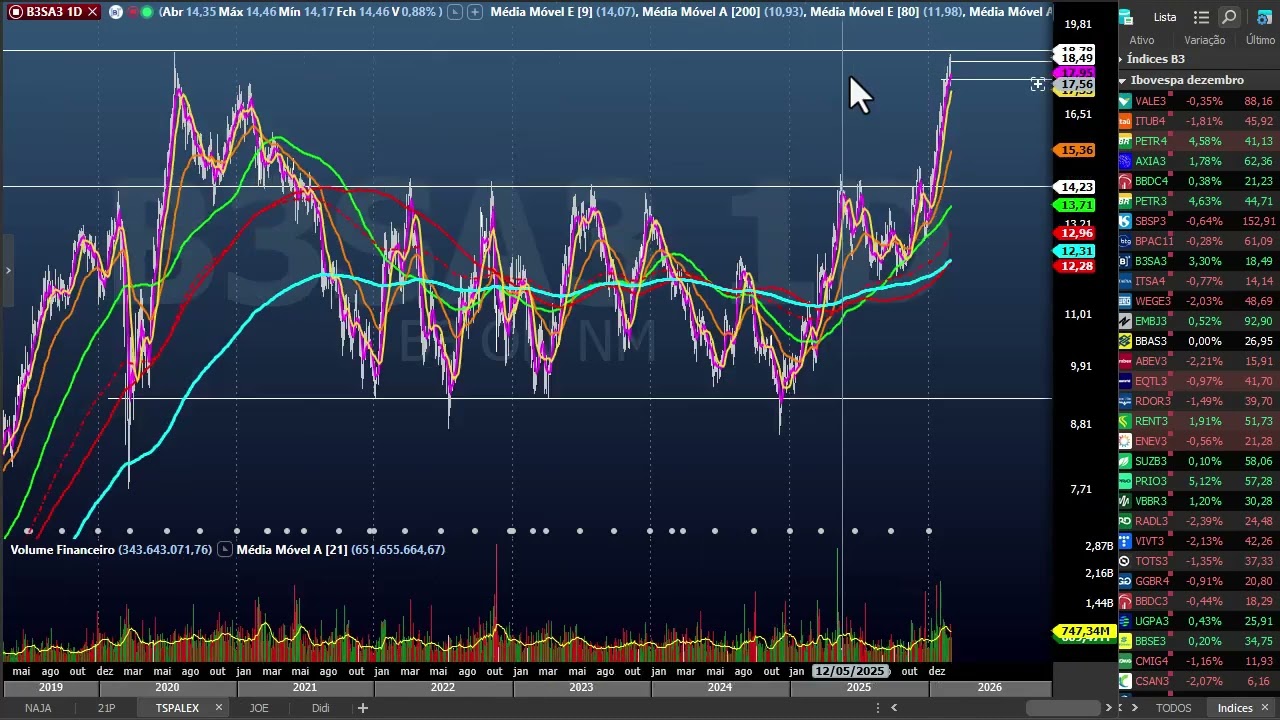Click the left arrow beside the chart scrollbar

tap(894, 708)
